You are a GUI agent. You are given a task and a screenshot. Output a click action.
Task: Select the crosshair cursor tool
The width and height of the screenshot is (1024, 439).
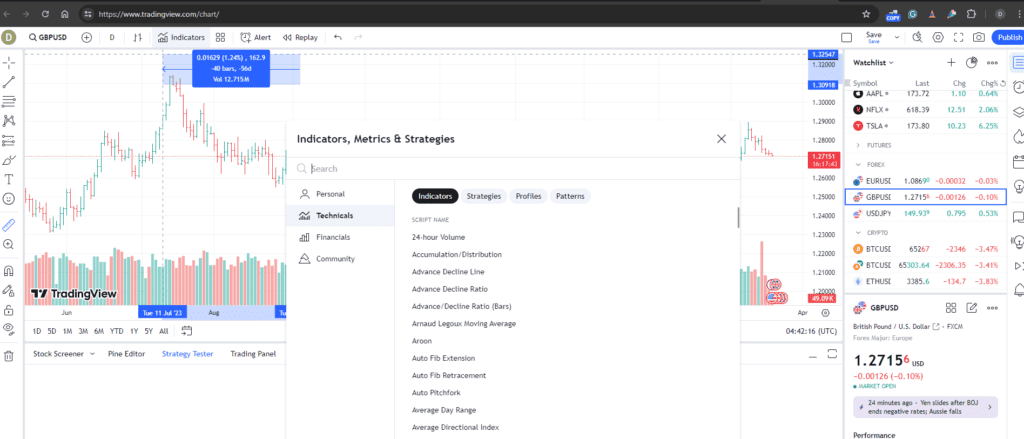(9, 63)
